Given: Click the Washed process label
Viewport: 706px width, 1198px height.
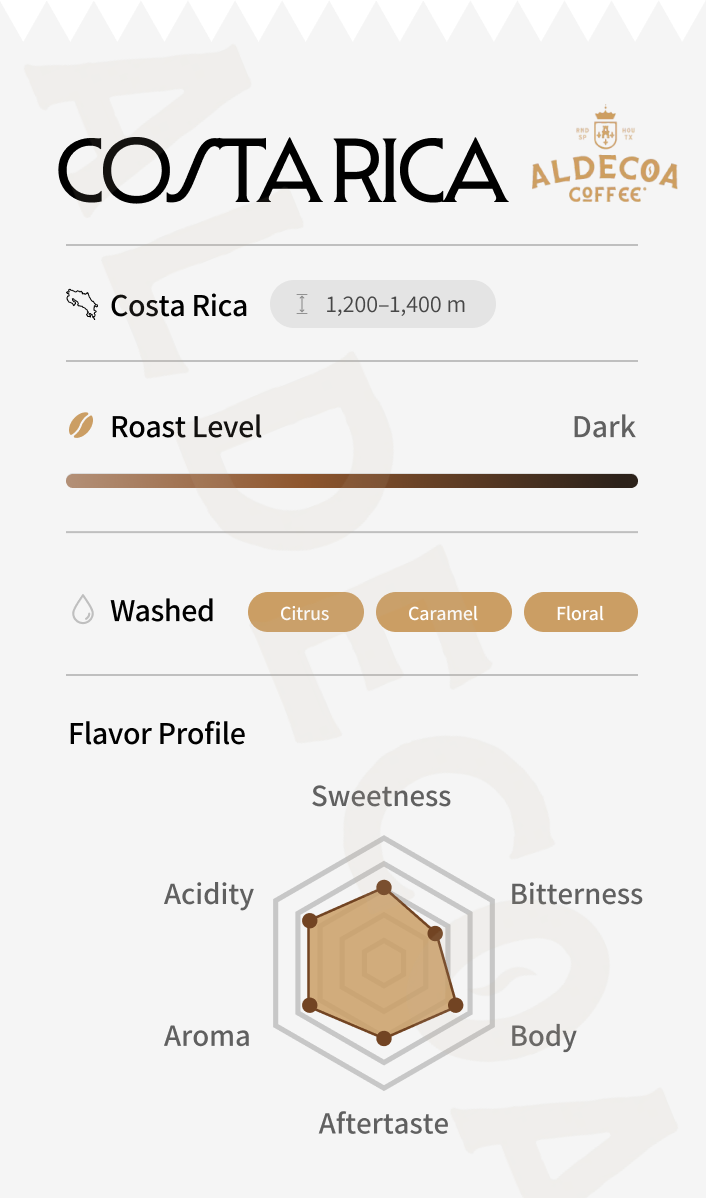Looking at the screenshot, I should click(x=162, y=611).
